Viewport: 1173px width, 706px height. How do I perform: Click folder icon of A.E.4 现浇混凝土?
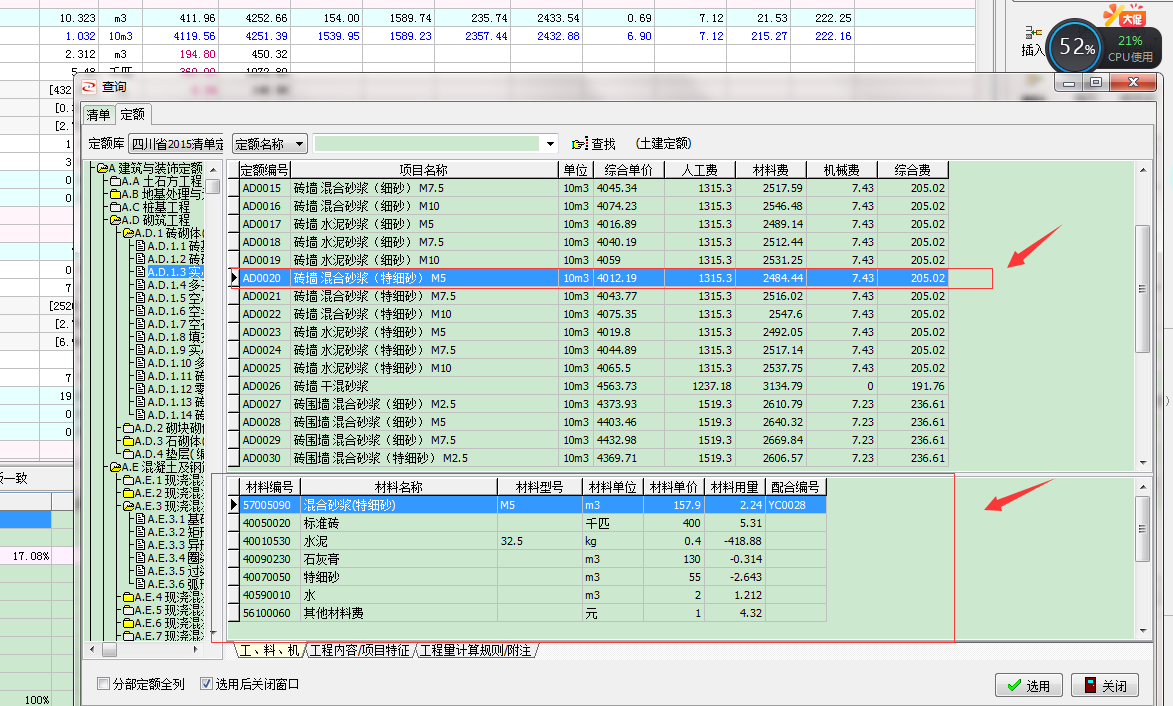pyautogui.click(x=128, y=597)
